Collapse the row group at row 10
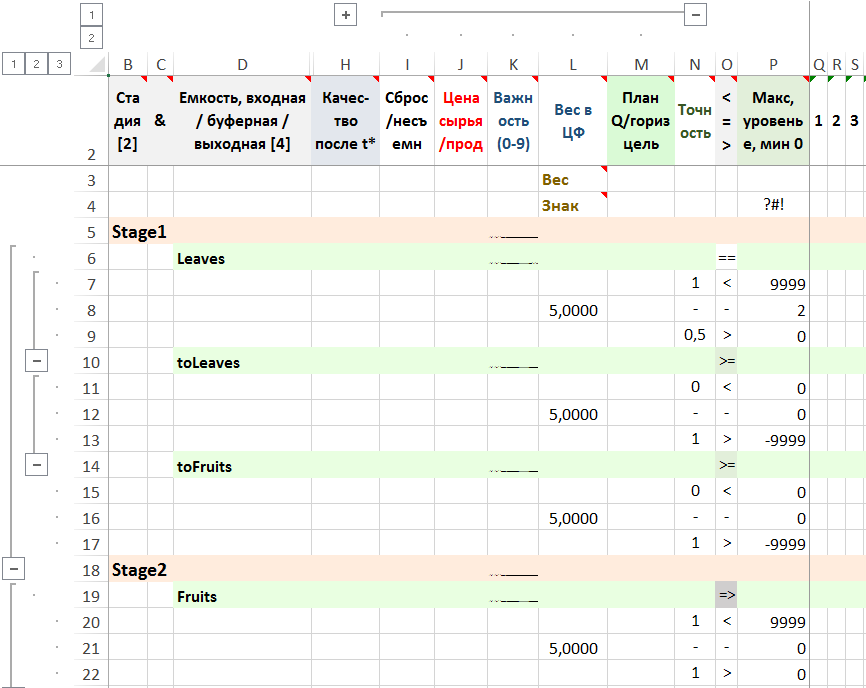 36,361
